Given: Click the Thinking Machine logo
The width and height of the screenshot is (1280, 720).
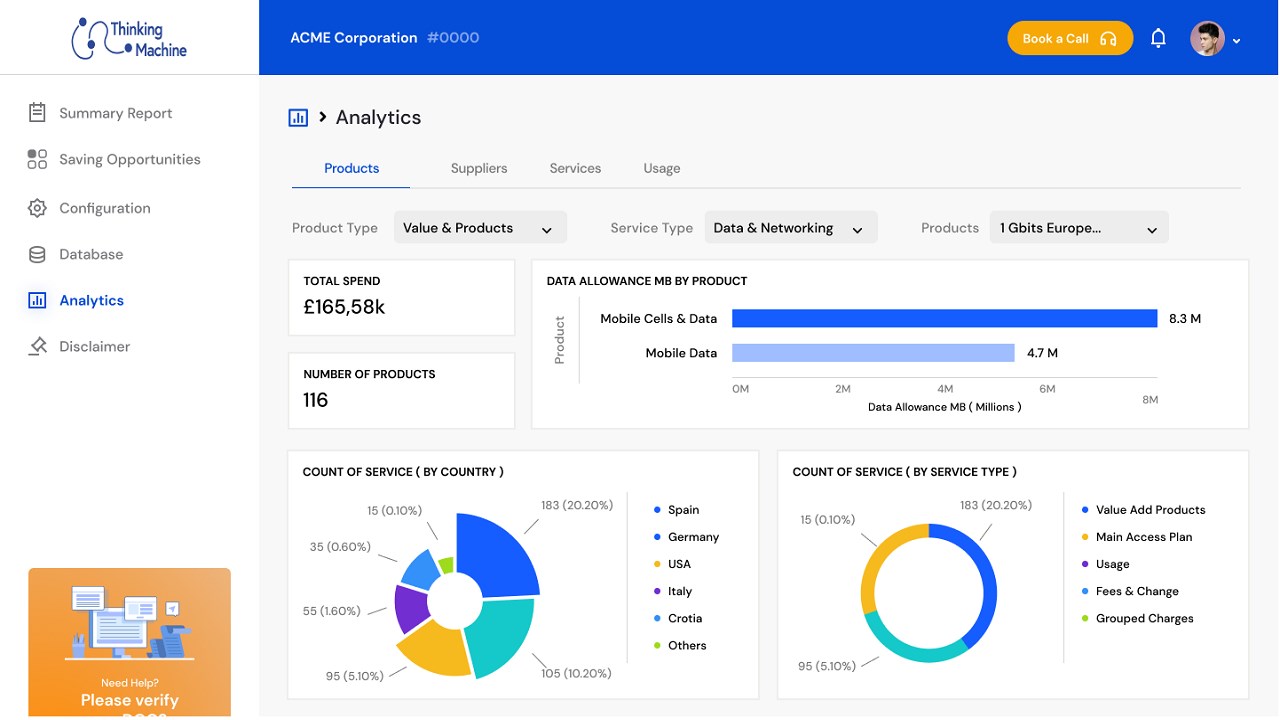Looking at the screenshot, I should [x=129, y=38].
